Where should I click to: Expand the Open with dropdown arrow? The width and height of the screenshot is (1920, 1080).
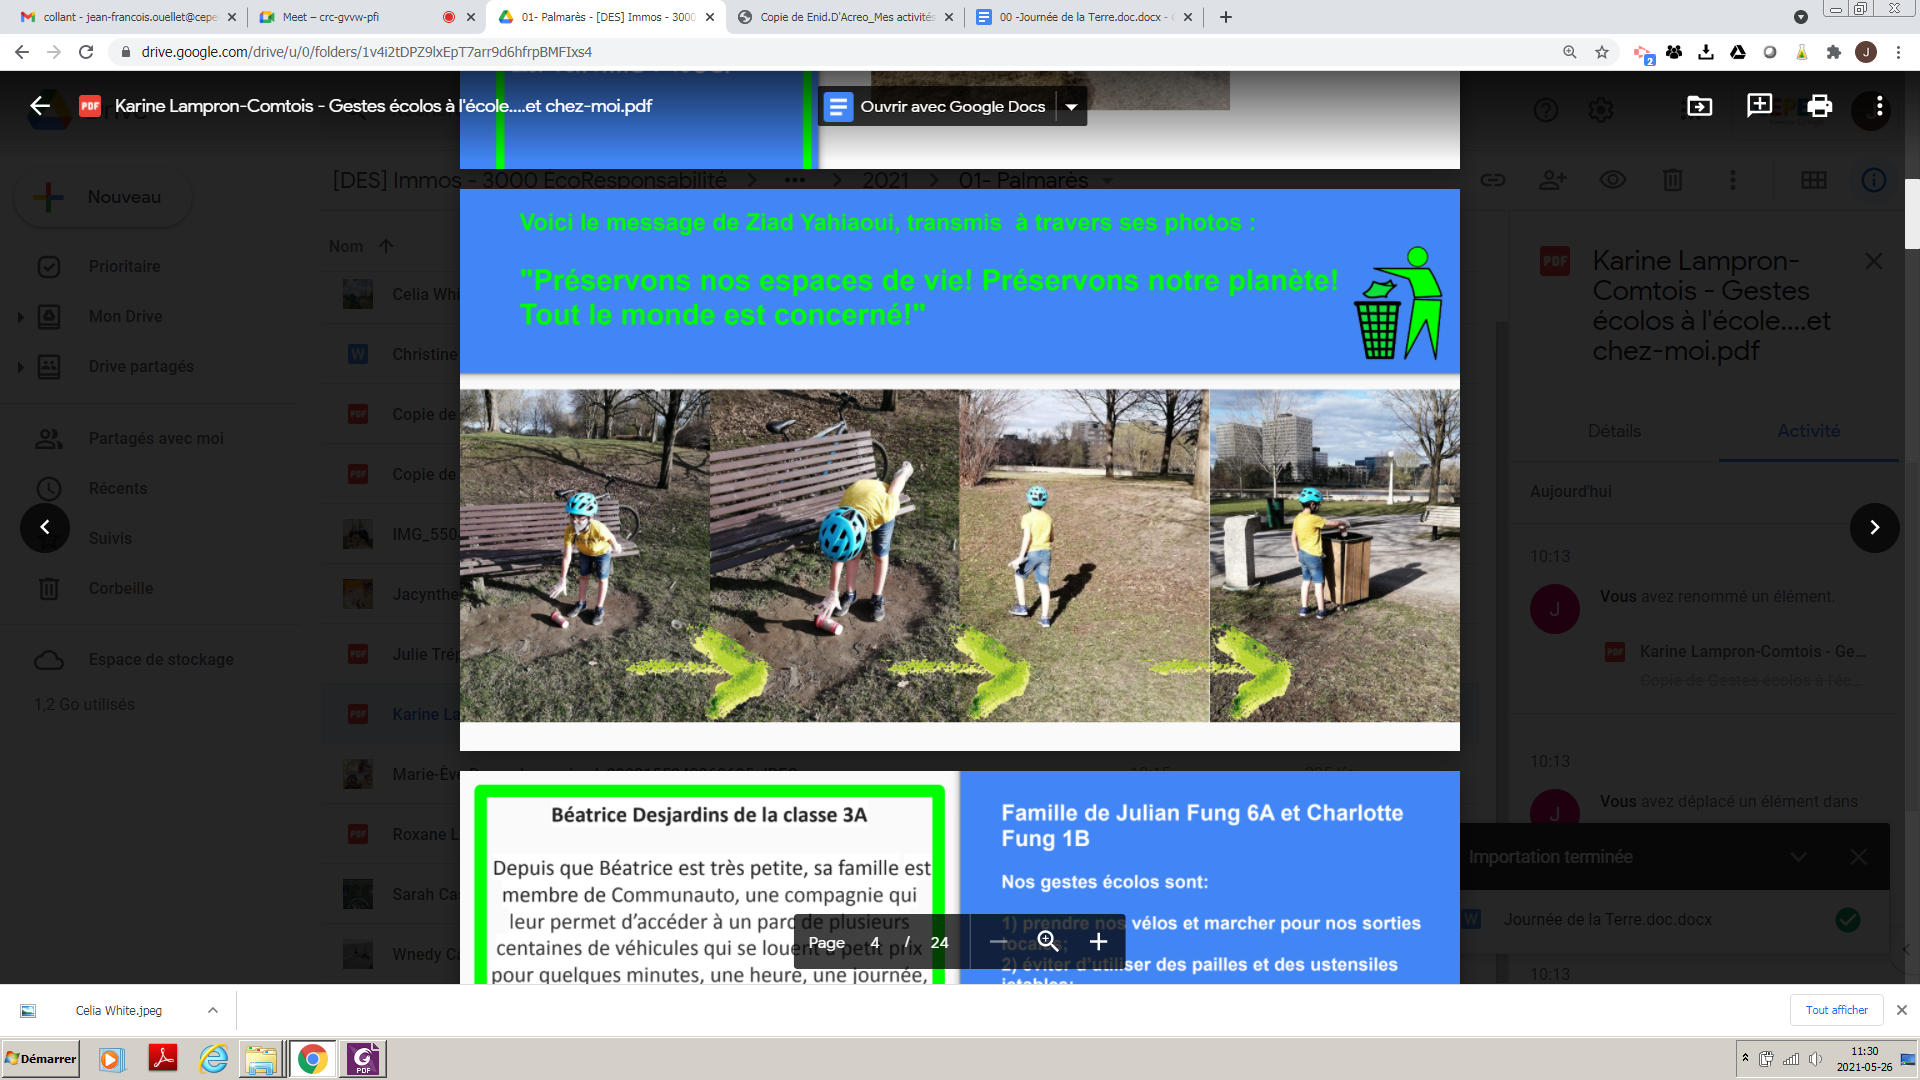(1071, 107)
